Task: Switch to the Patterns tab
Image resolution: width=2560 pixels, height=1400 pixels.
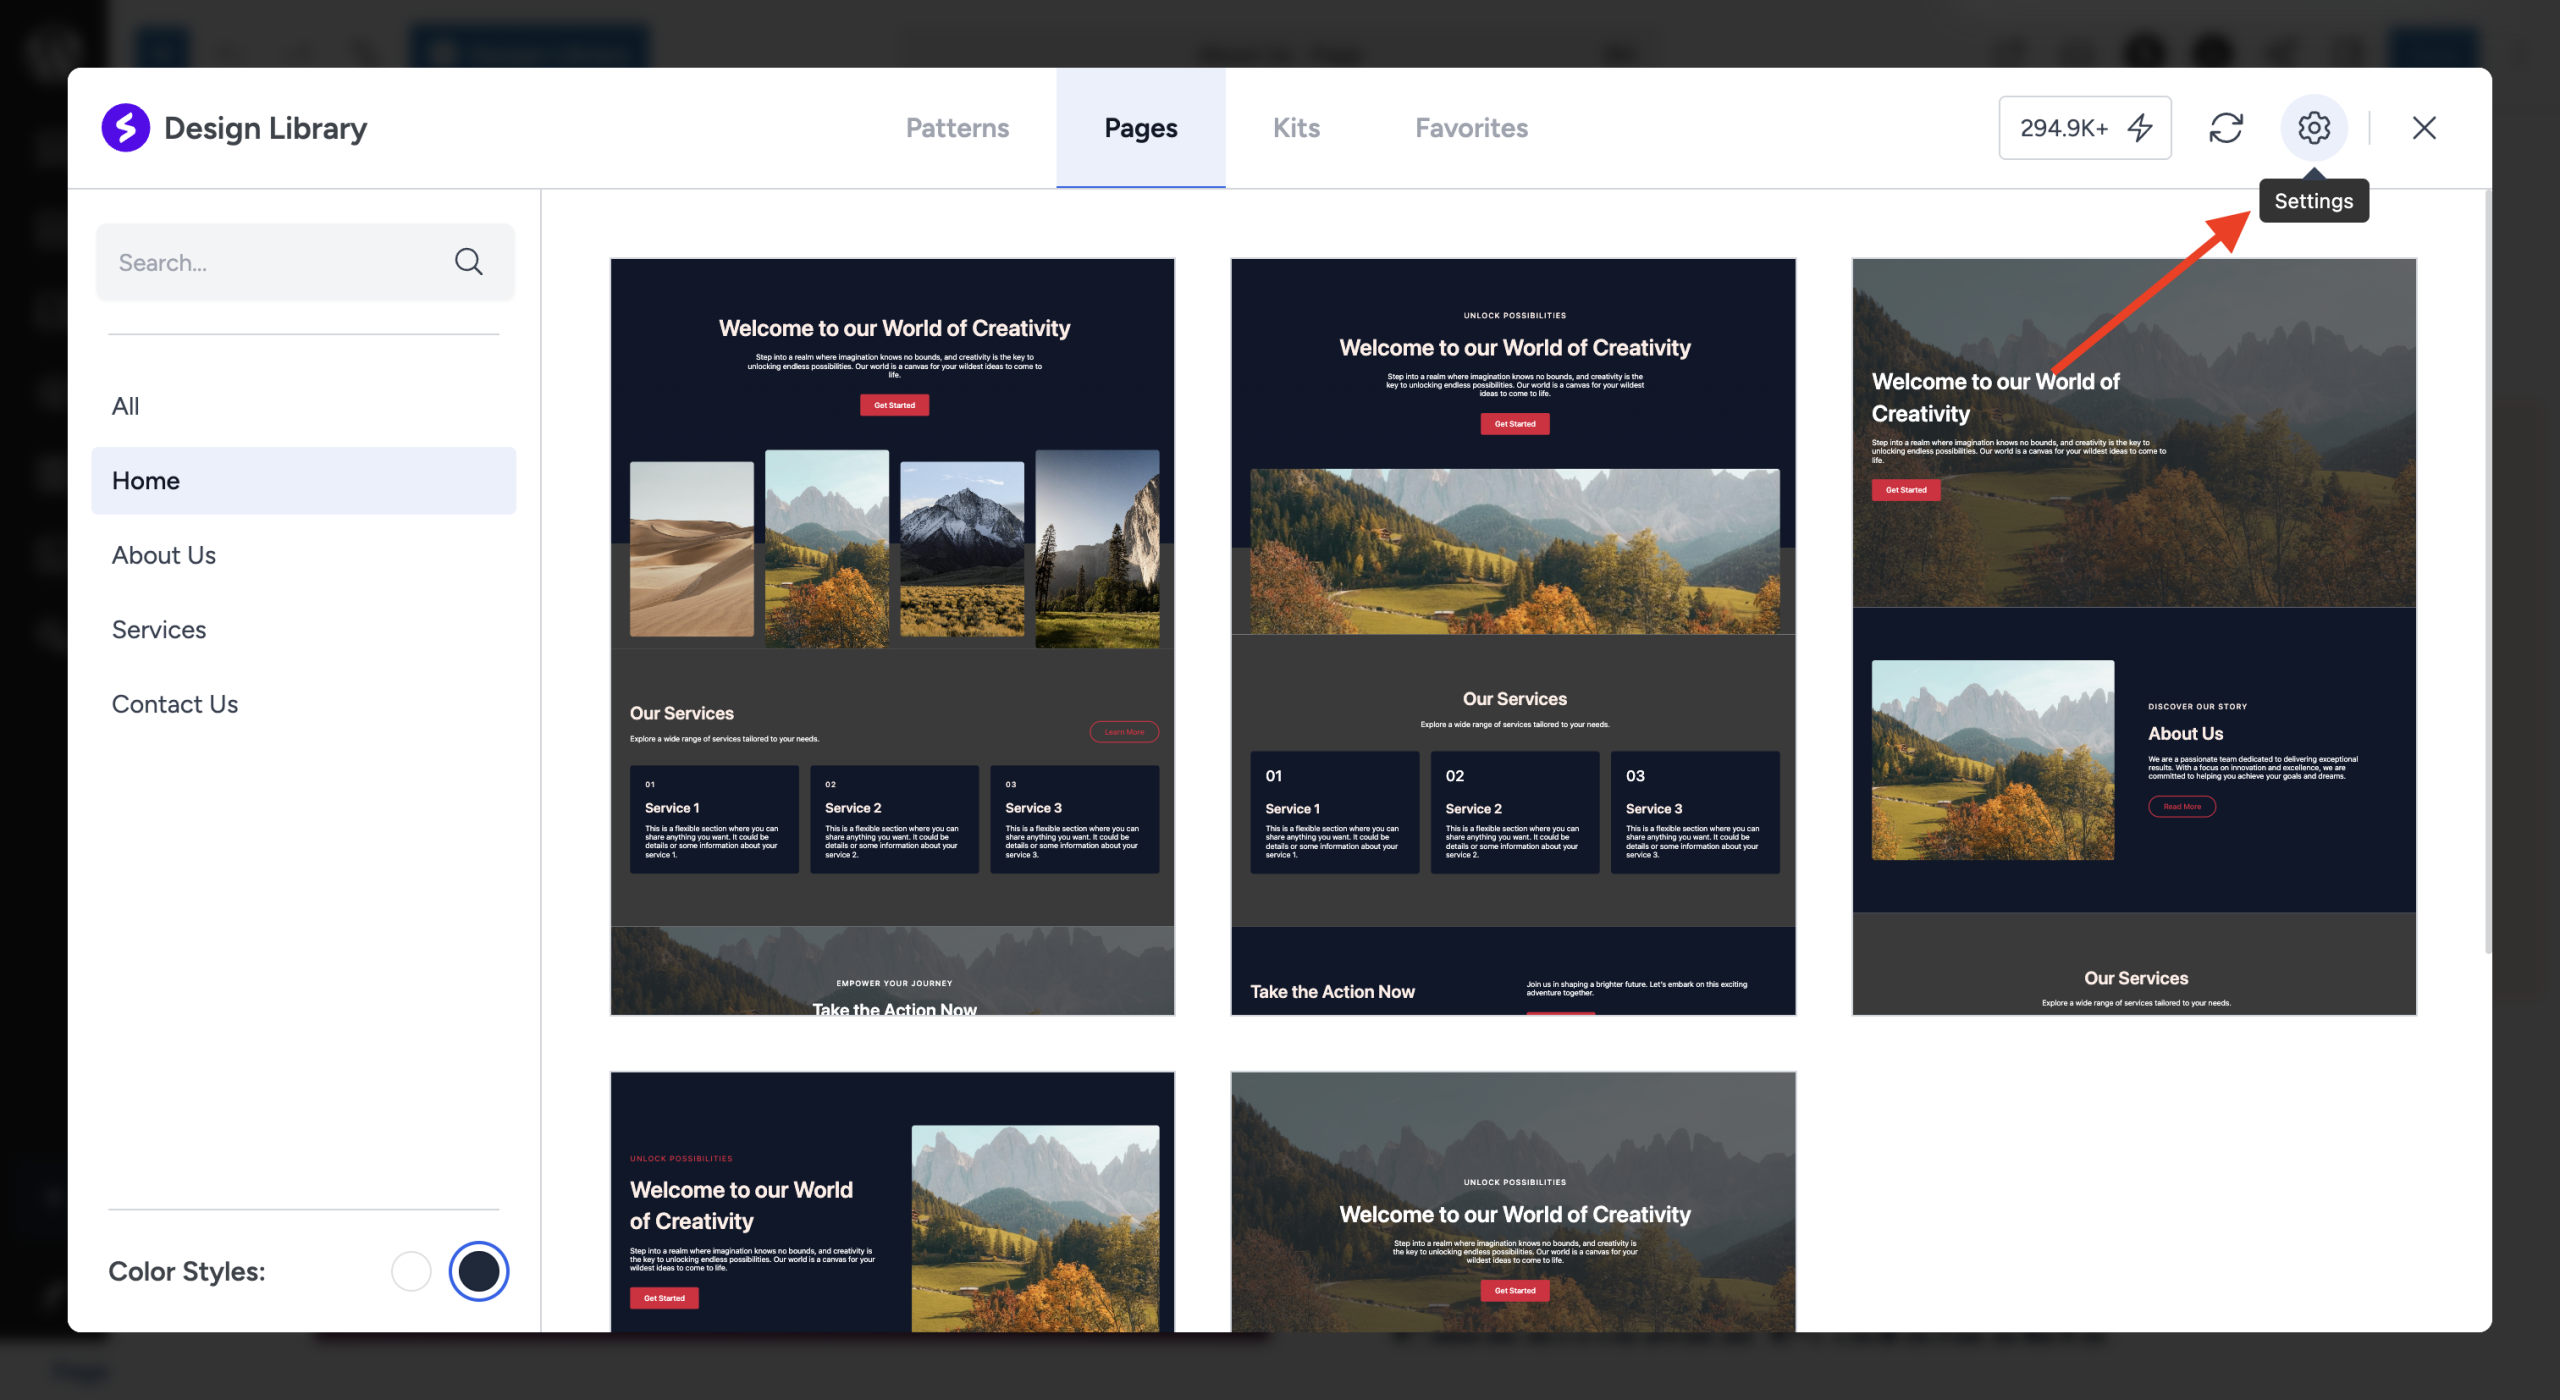Action: click(957, 128)
